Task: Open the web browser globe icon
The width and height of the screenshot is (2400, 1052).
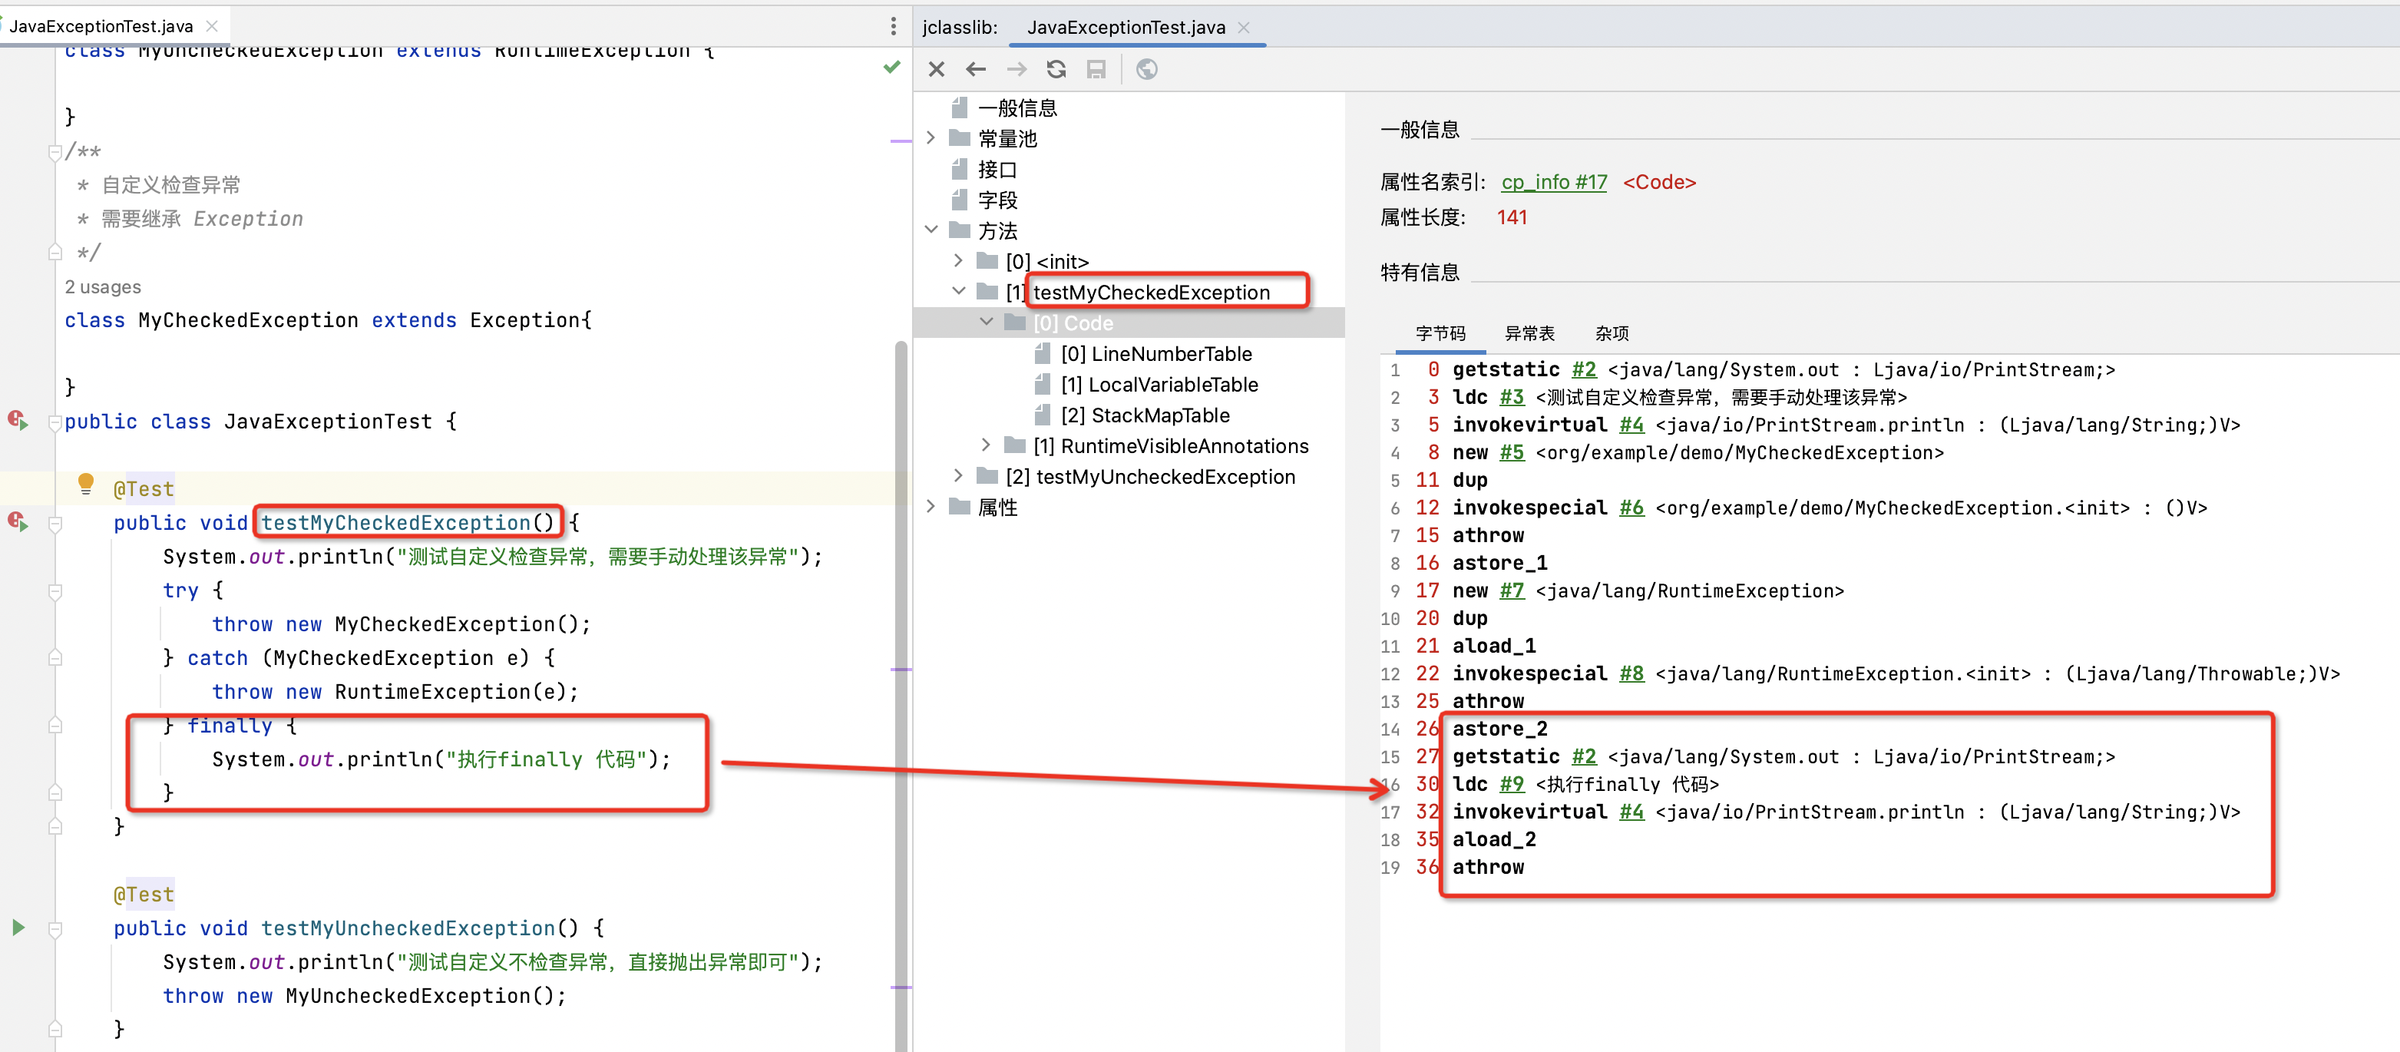Action: tap(1147, 69)
